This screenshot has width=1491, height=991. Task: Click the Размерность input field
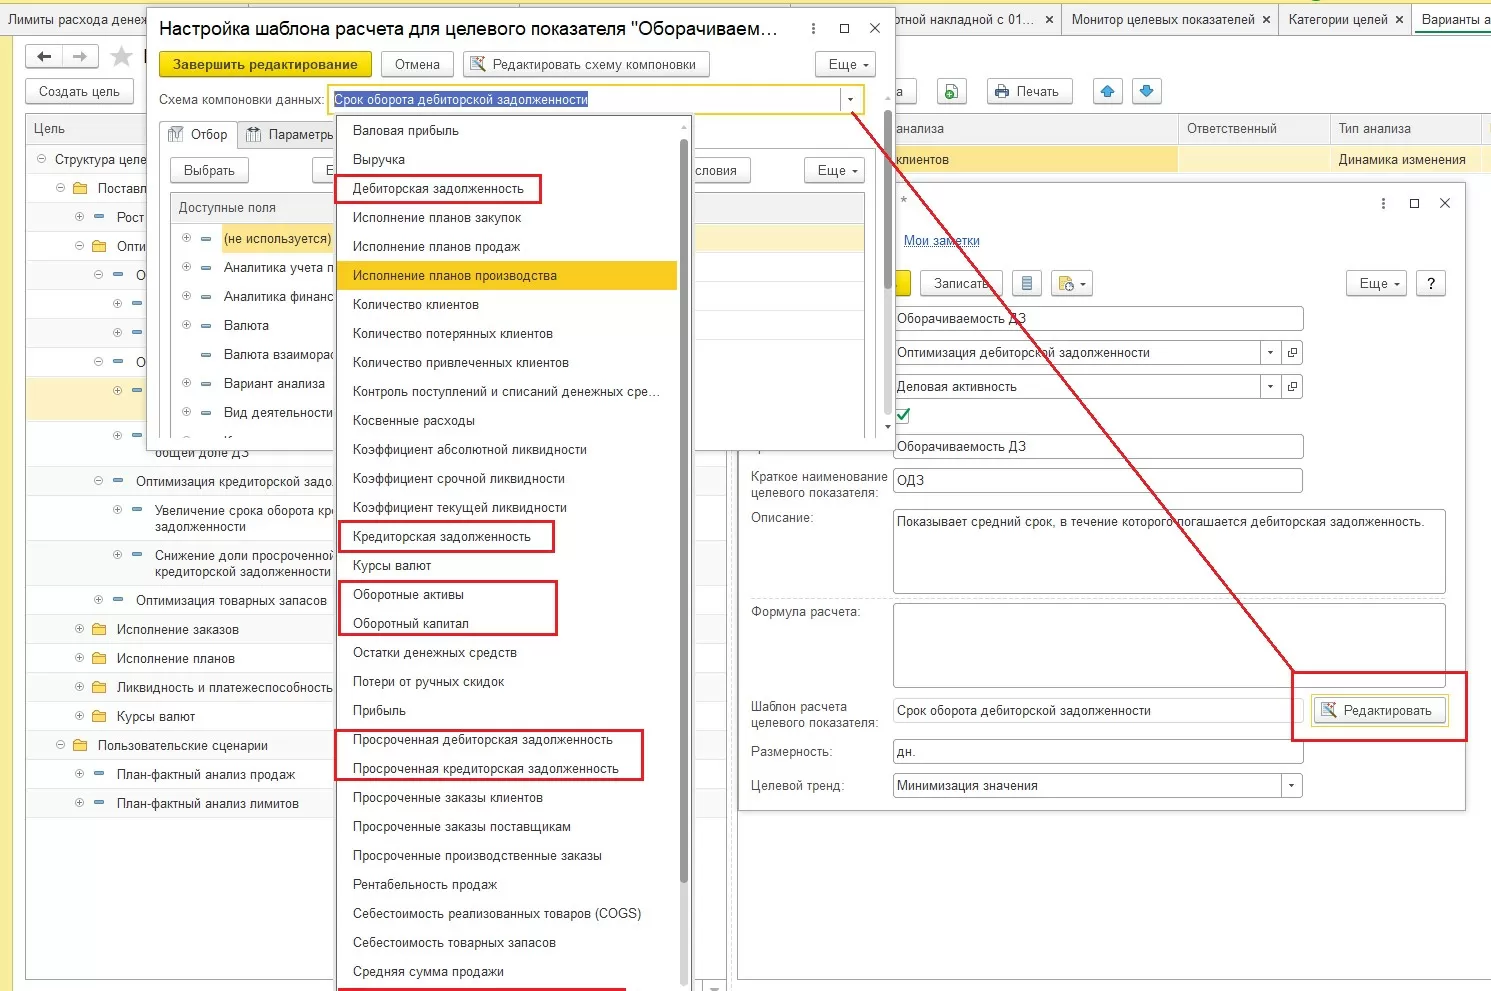1098,752
